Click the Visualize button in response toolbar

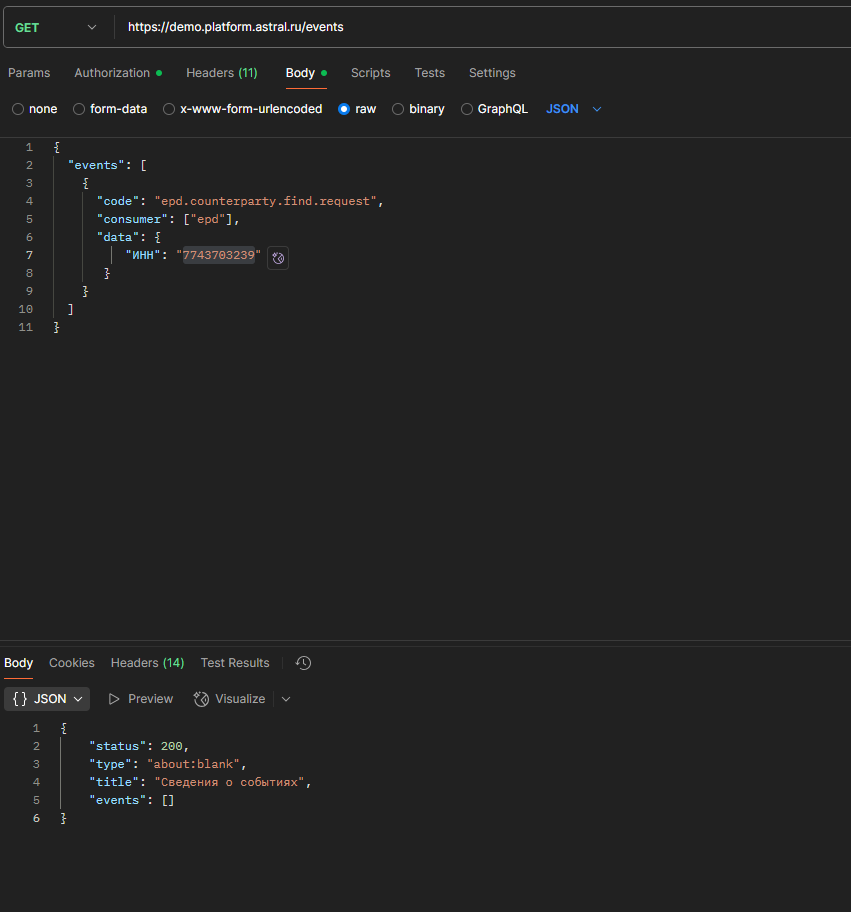point(230,699)
